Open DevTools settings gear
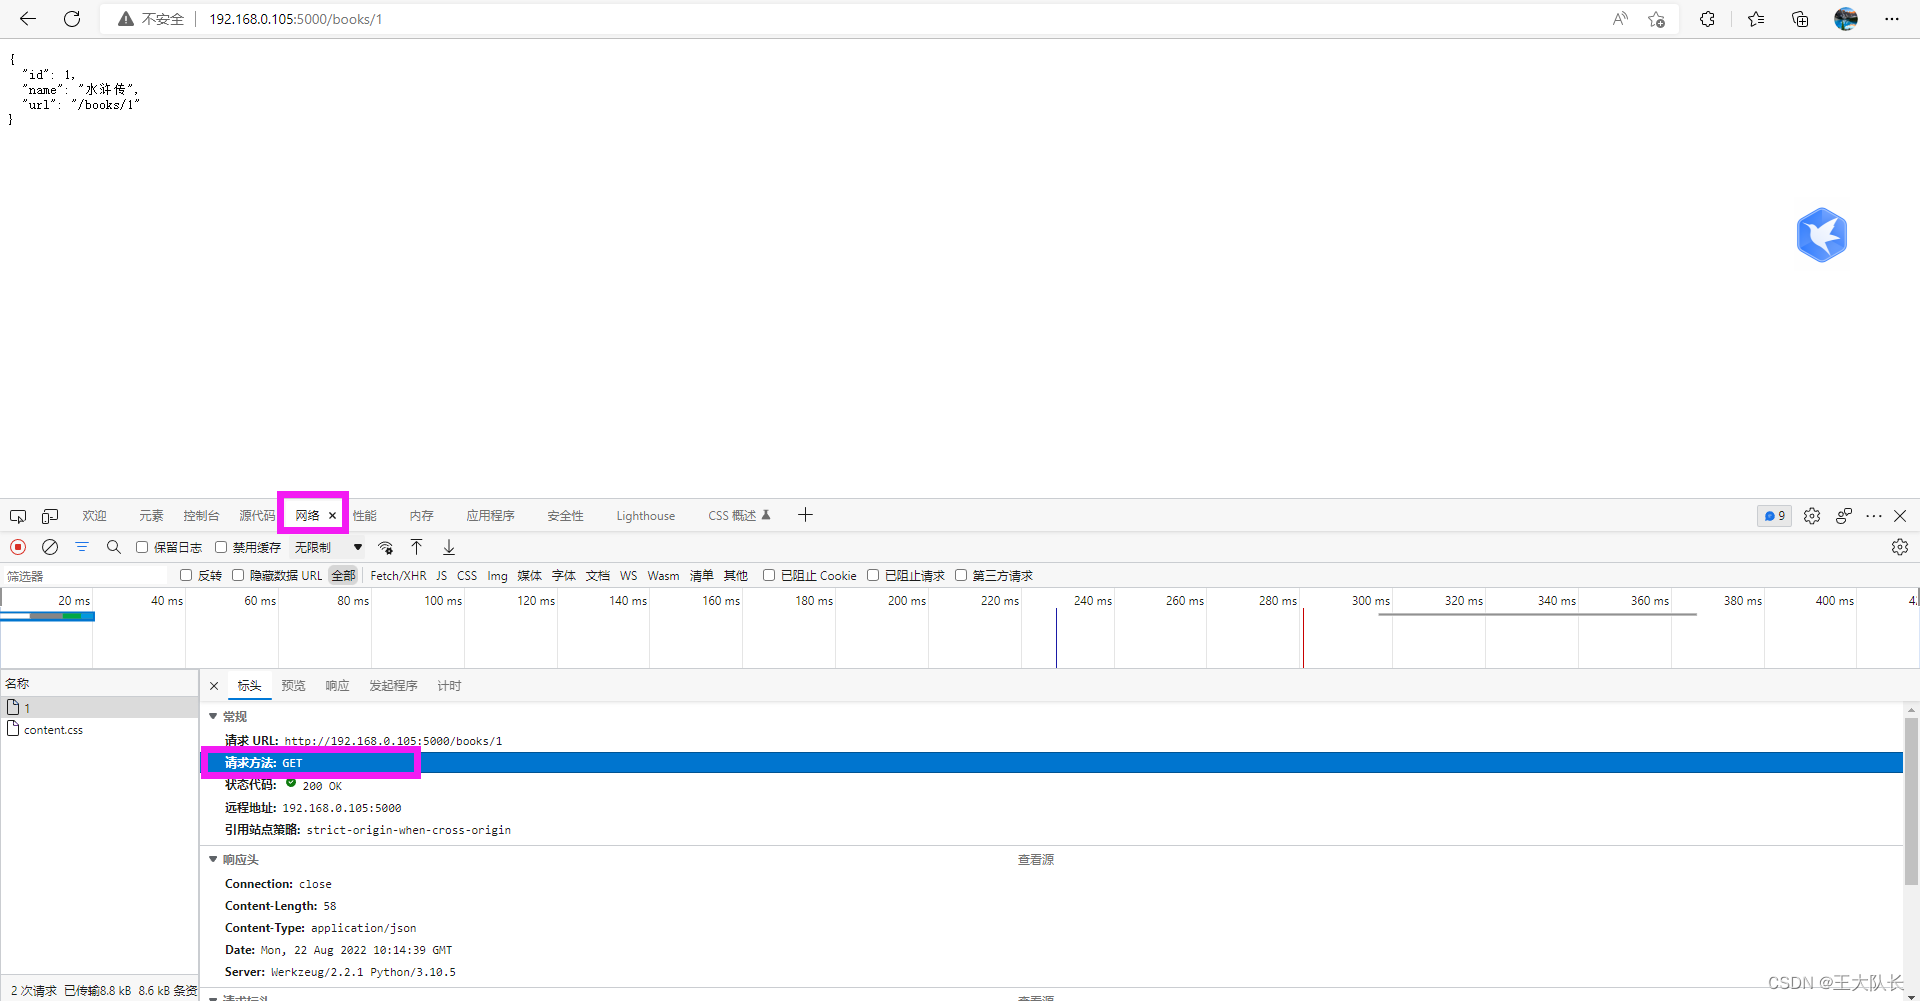The image size is (1920, 1001). click(x=1812, y=516)
